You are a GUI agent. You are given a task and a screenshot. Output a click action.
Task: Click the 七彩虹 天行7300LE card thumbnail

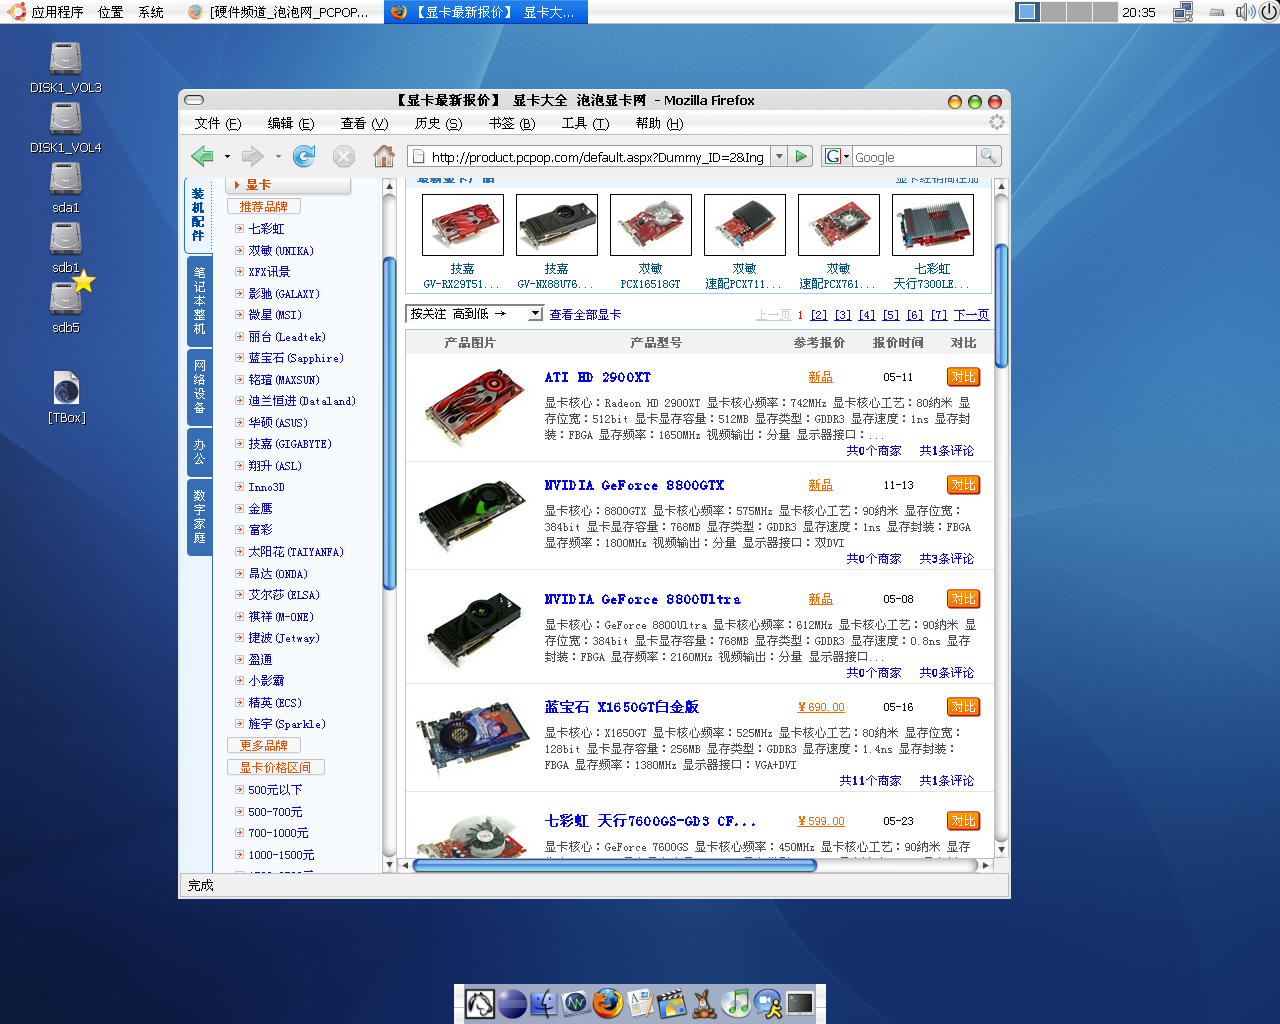point(932,225)
